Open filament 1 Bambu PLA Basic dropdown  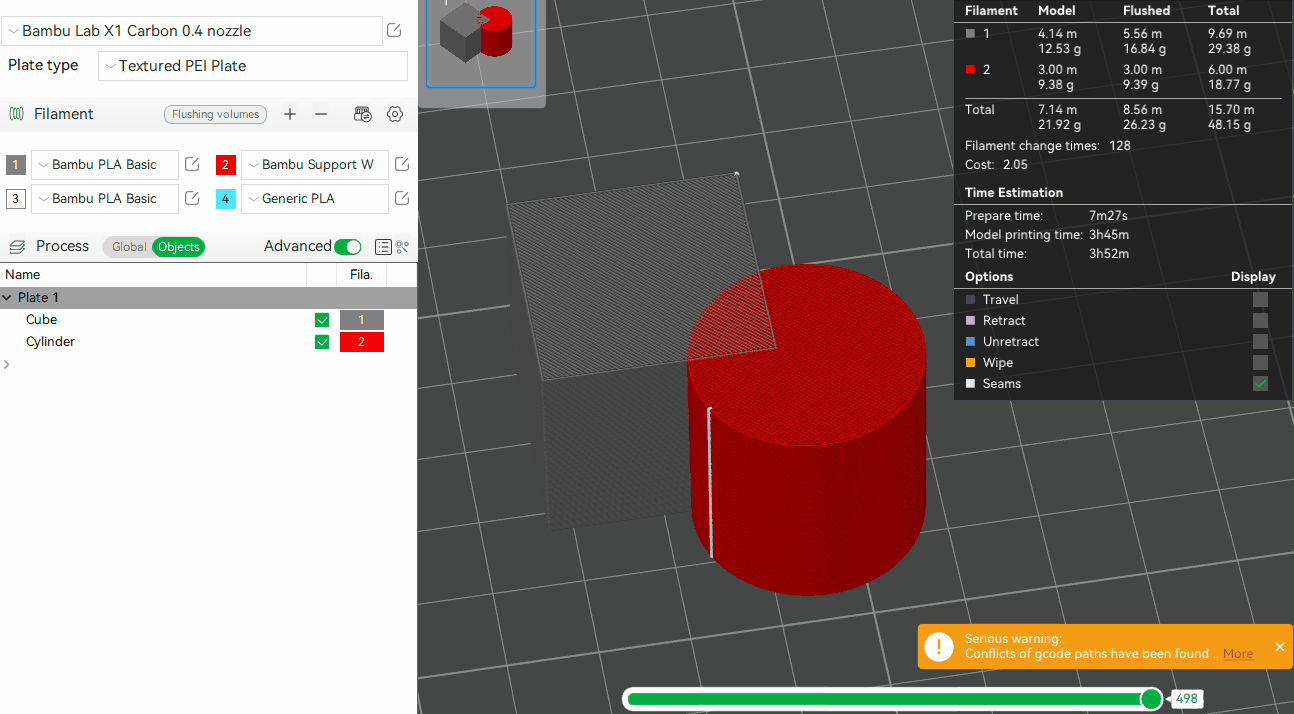pos(105,165)
